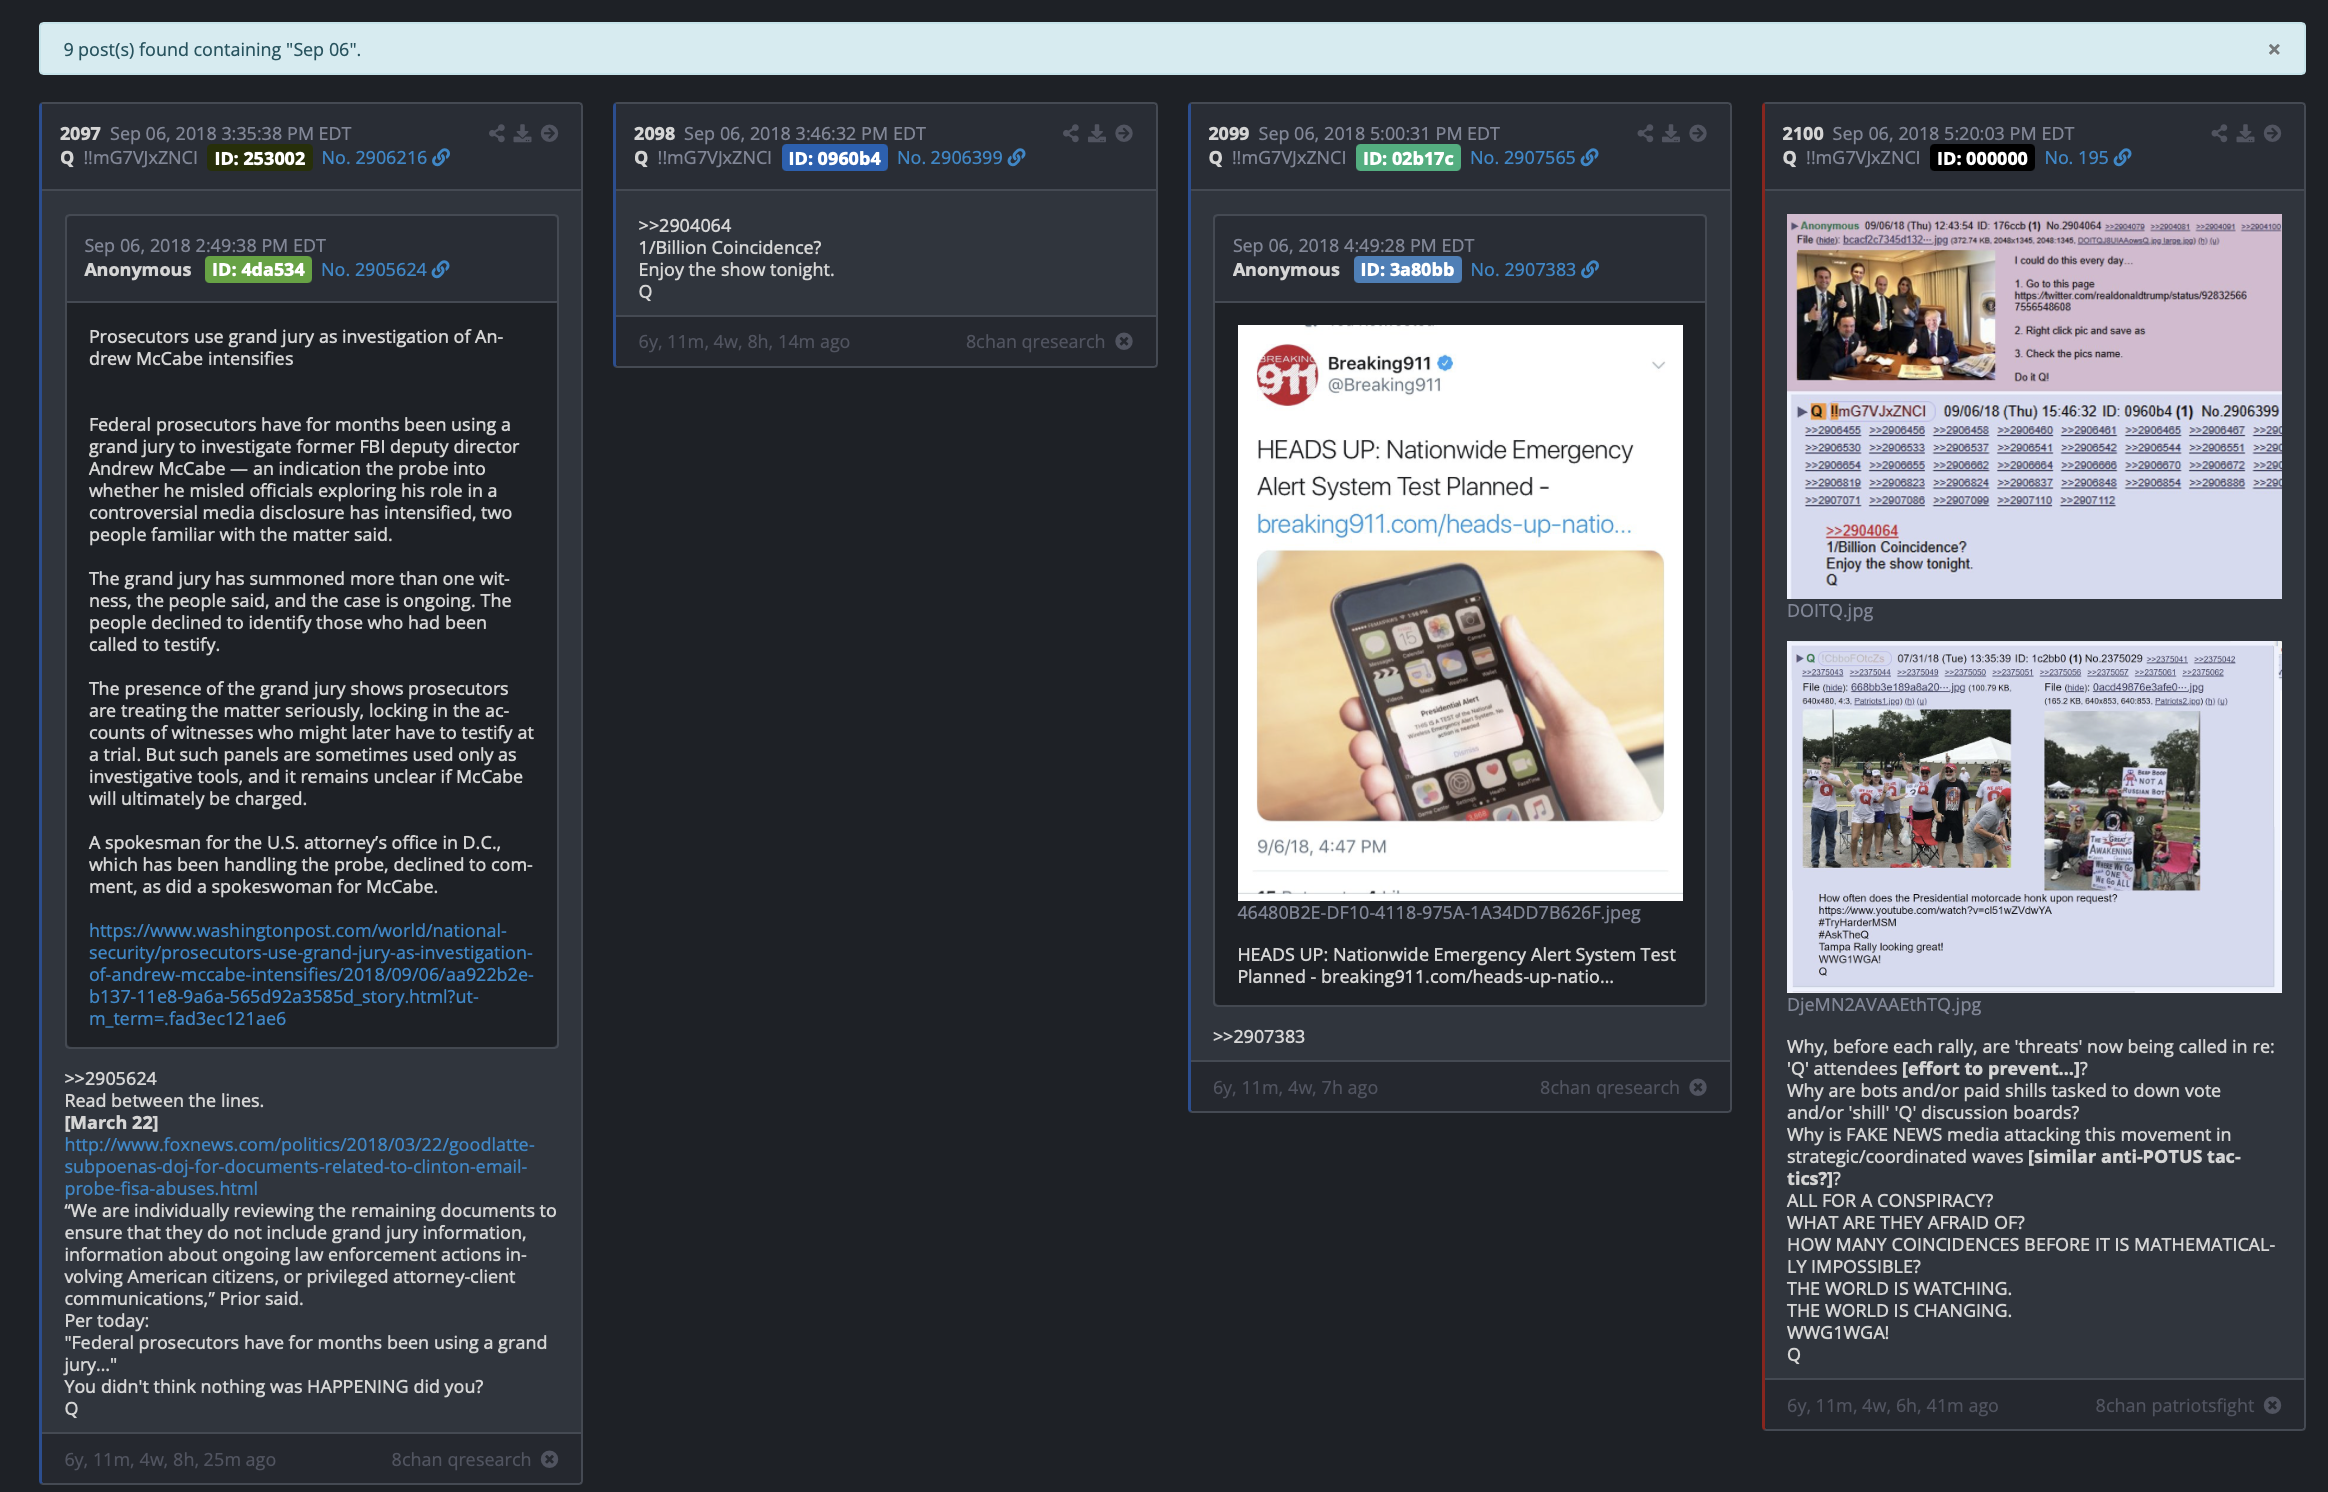Open link No. 195
Image resolution: width=2328 pixels, height=1492 pixels.
[2087, 158]
